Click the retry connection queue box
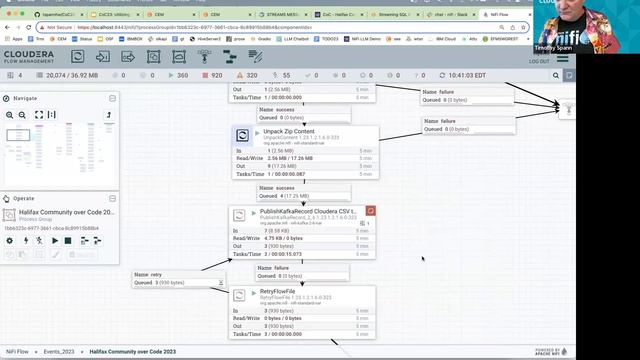This screenshot has height=360, width=640. coord(179,279)
